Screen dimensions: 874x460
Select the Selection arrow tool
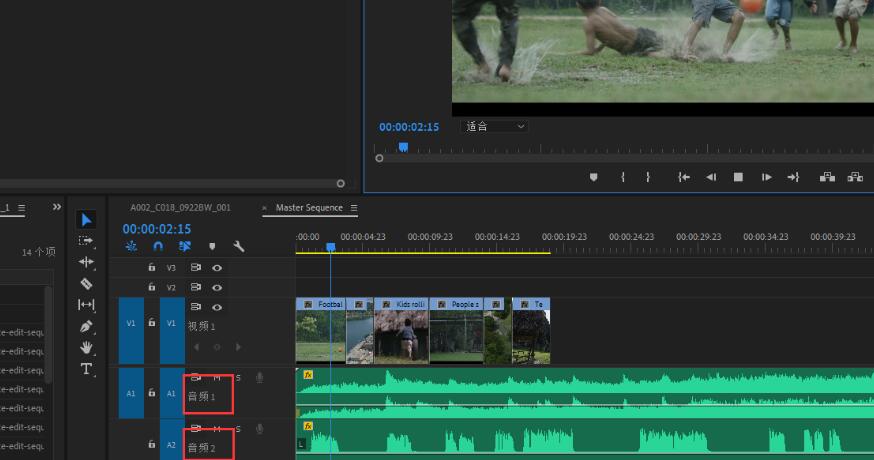pos(86,220)
